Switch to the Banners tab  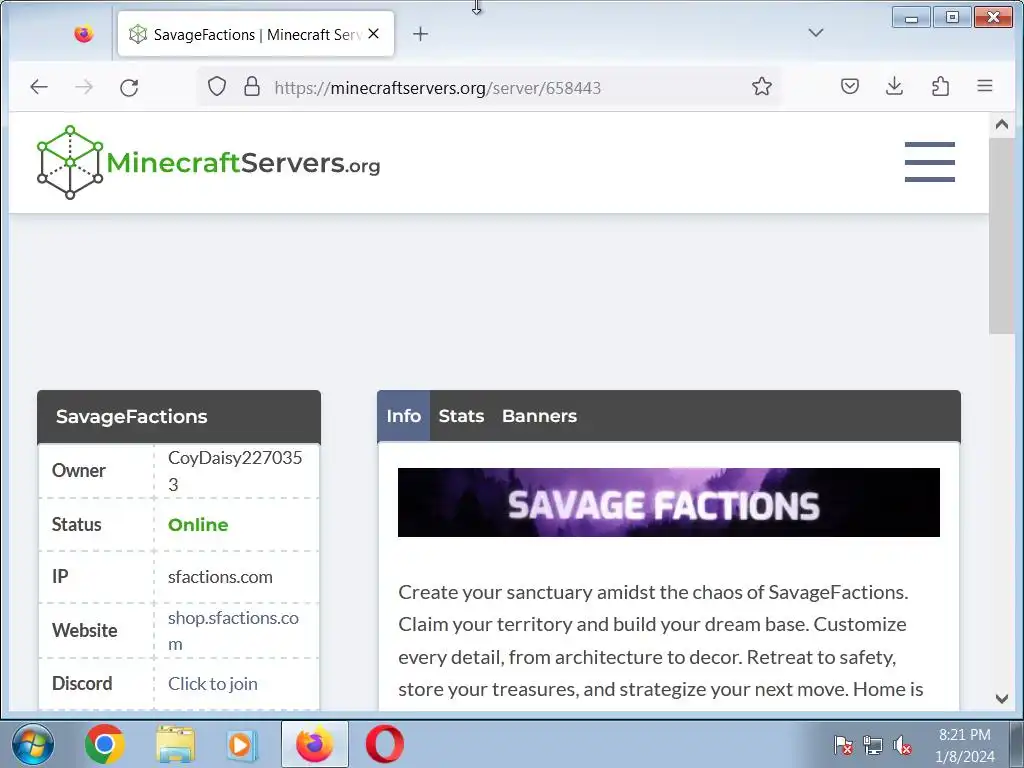click(539, 416)
